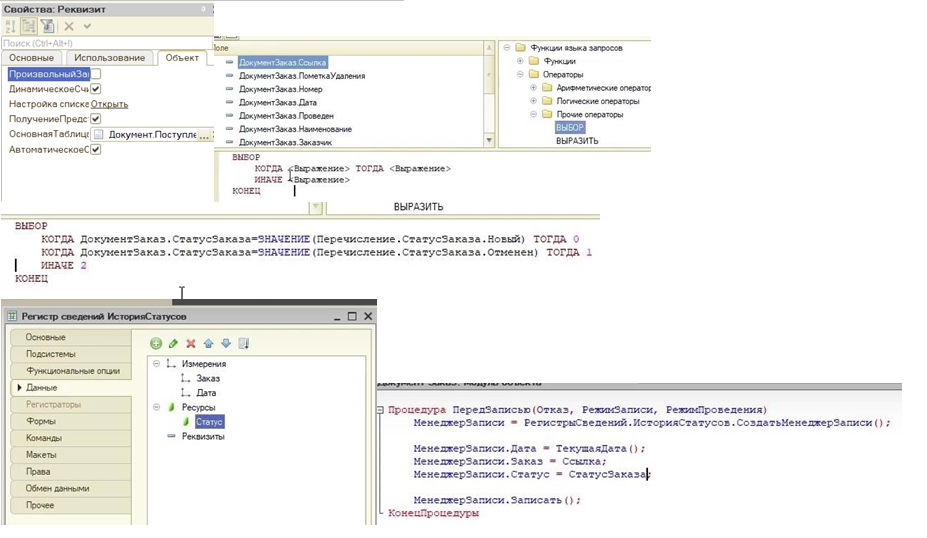
Task: Toggle the ДинамическоеСчитывание checkbox
Action: [96, 89]
